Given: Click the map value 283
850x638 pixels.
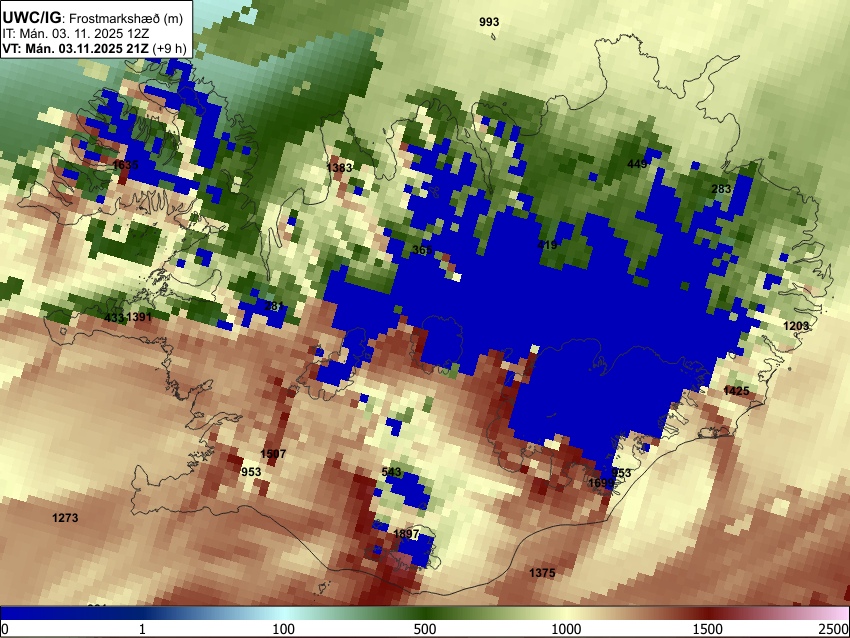Looking at the screenshot, I should tap(721, 189).
